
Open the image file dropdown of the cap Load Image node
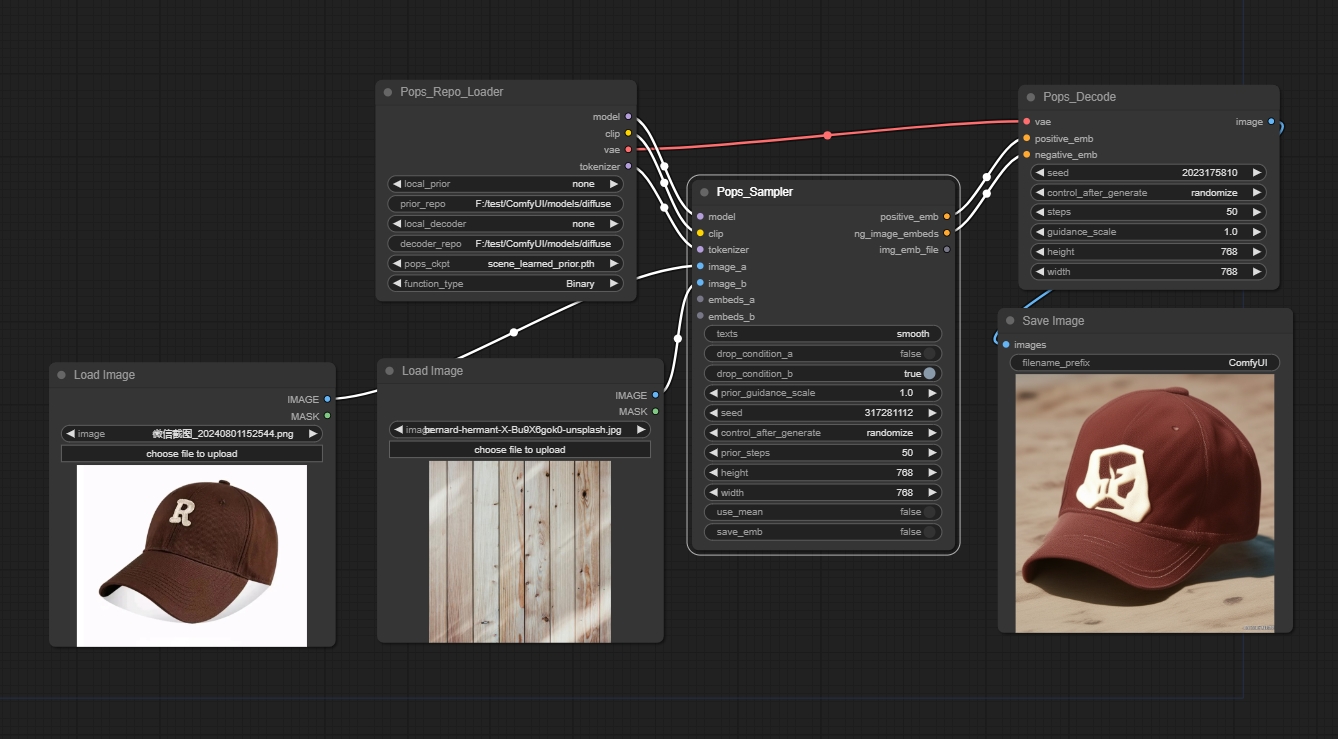(192, 434)
